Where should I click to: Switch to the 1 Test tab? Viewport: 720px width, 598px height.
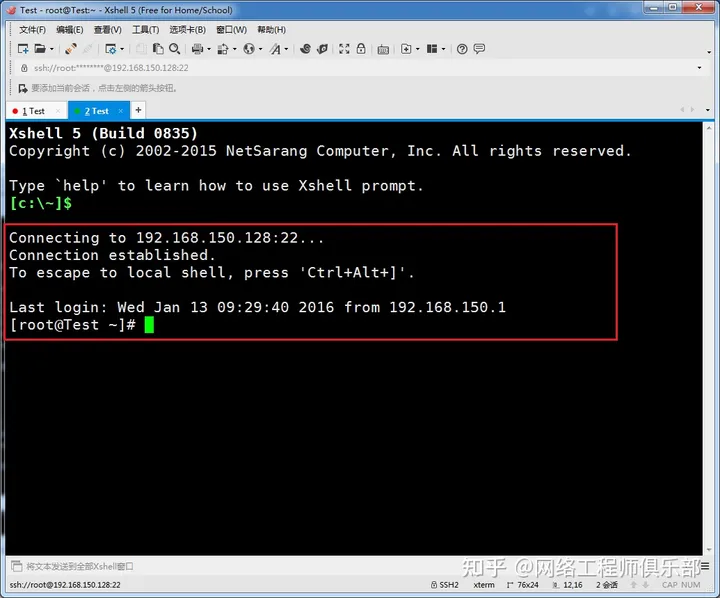tap(36, 111)
